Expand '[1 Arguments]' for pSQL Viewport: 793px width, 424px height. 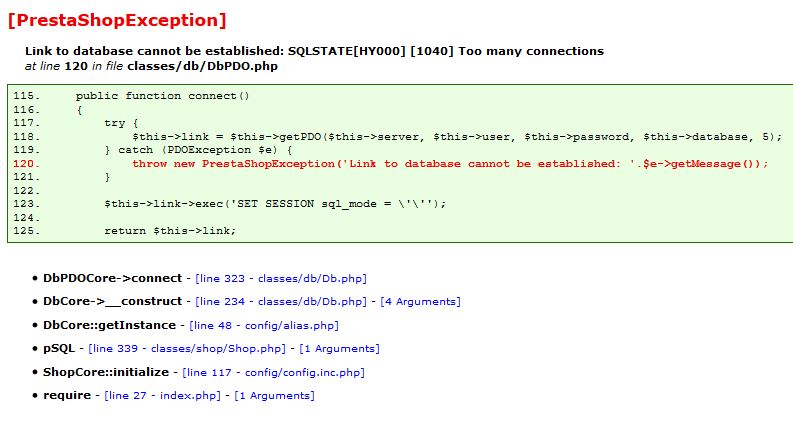pyautogui.click(x=339, y=349)
